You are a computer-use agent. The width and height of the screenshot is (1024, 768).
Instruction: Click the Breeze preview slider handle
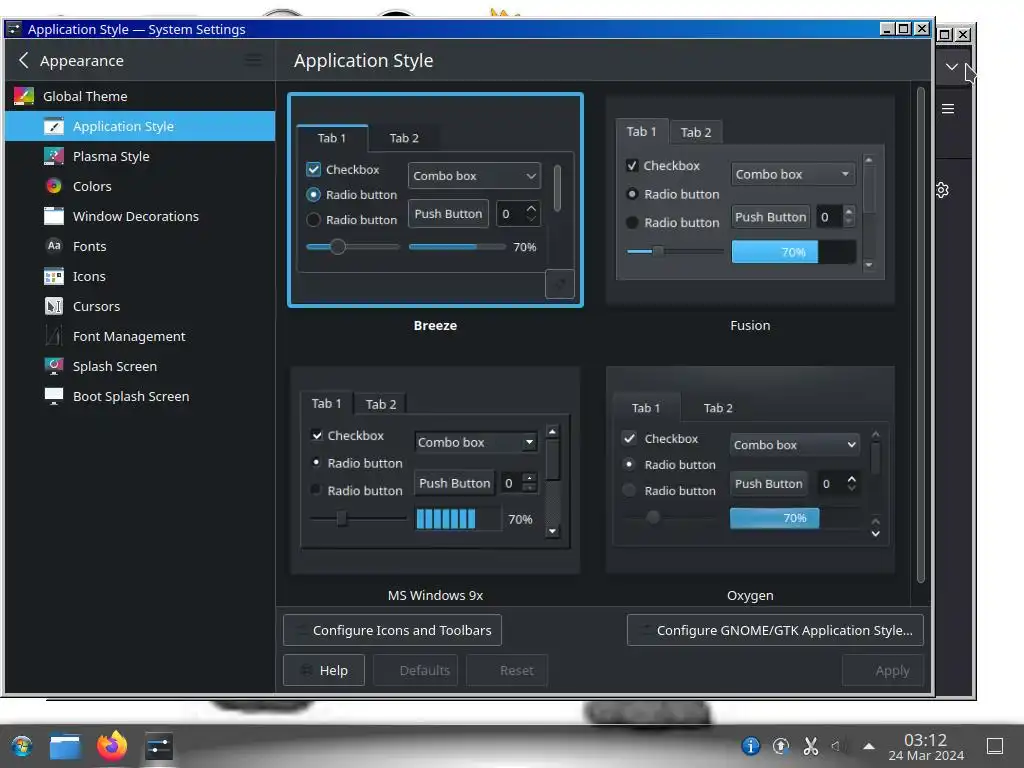tap(338, 247)
